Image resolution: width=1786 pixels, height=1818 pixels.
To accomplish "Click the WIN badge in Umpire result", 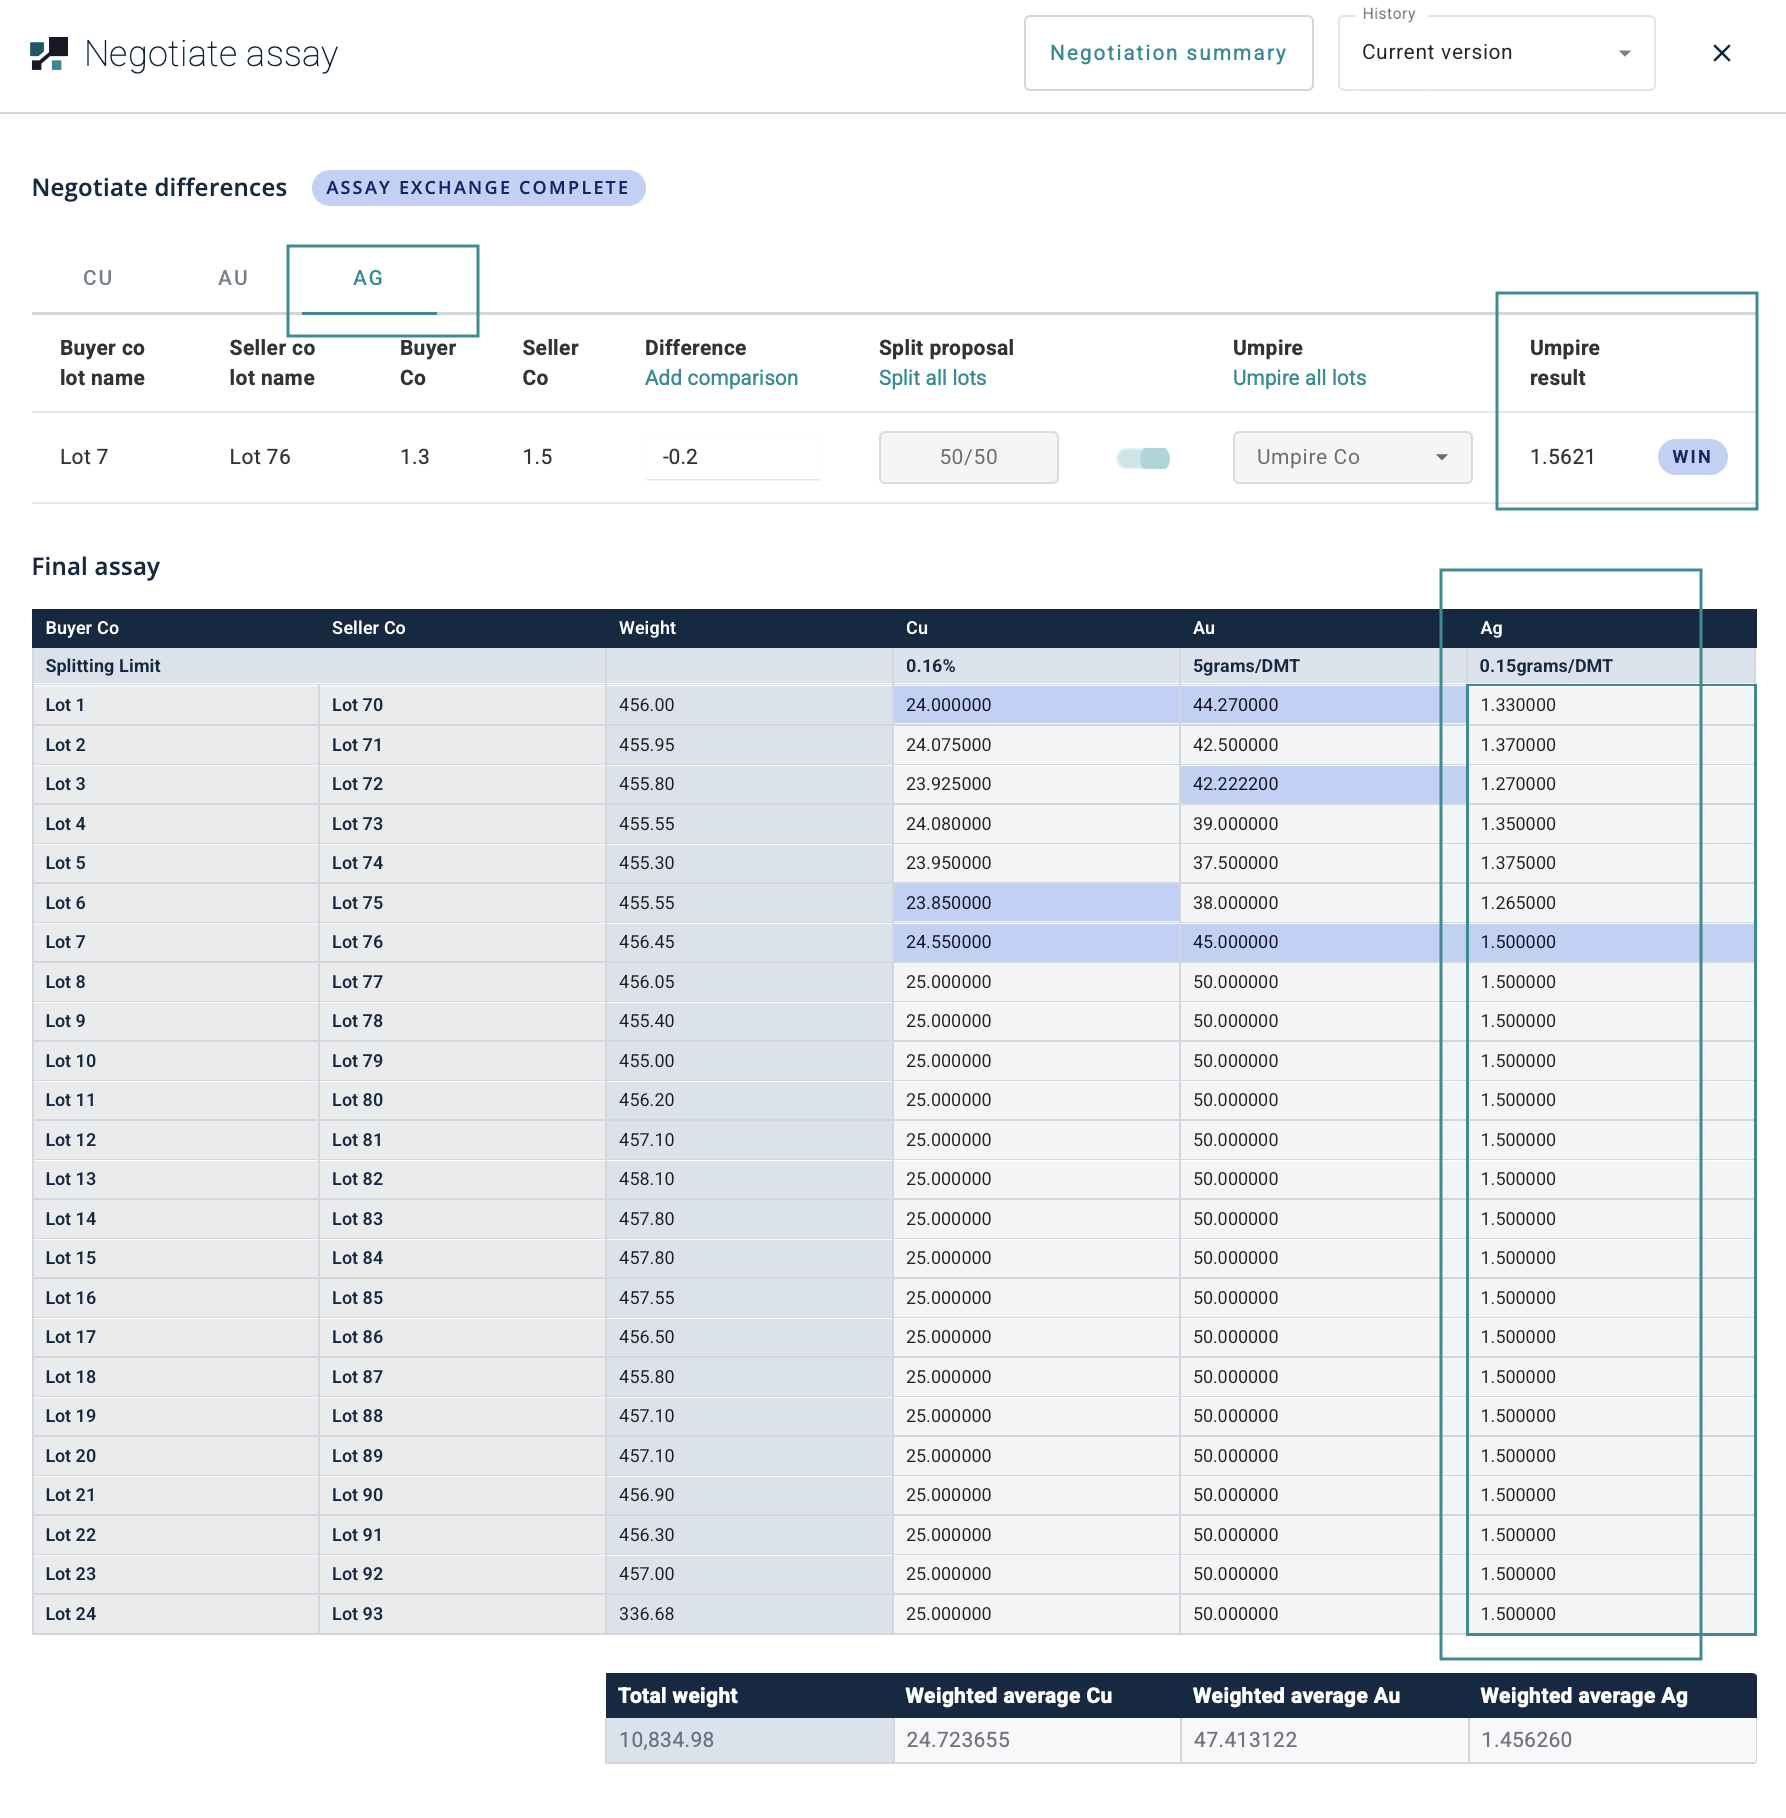I will (x=1691, y=457).
